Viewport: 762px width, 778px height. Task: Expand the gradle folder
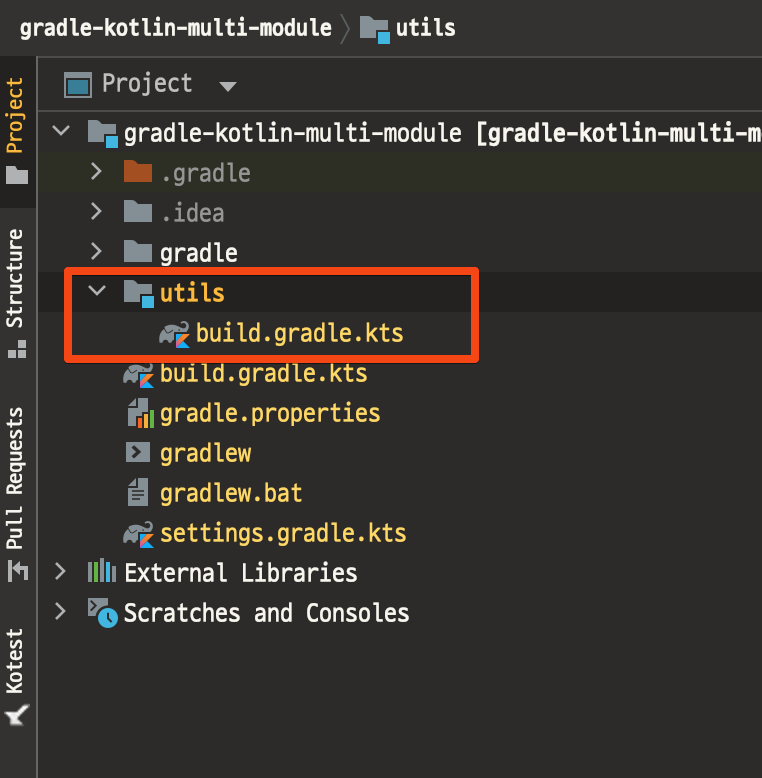point(96,252)
